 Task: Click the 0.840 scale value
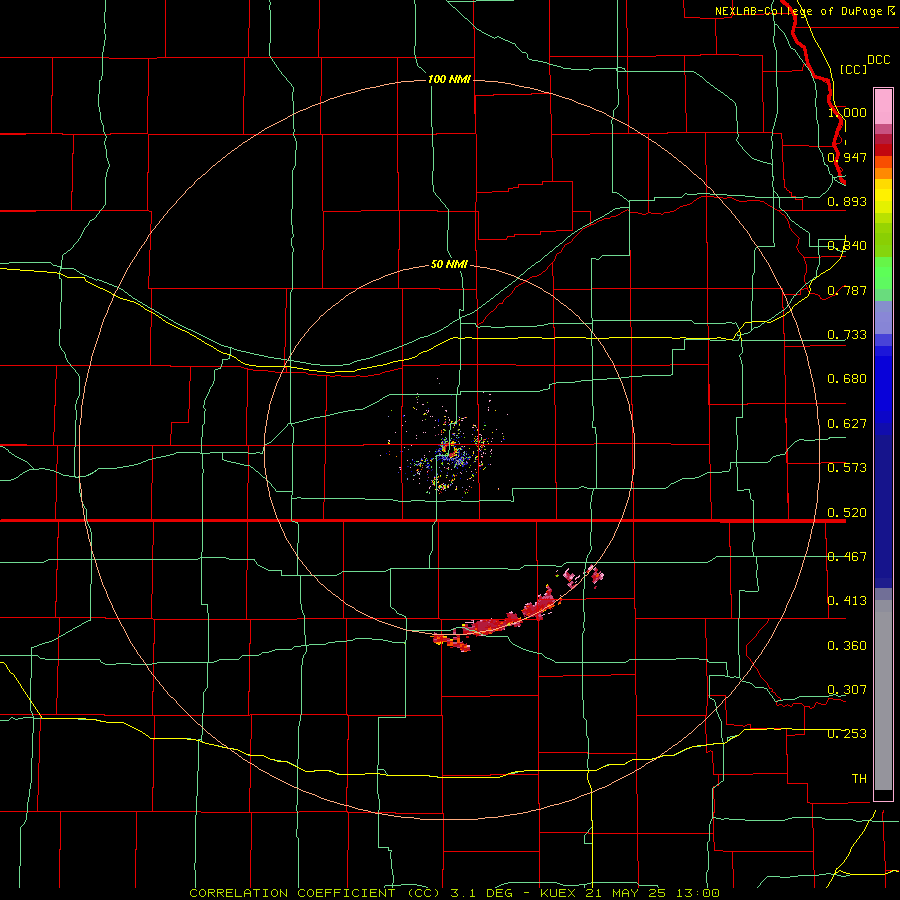click(847, 246)
